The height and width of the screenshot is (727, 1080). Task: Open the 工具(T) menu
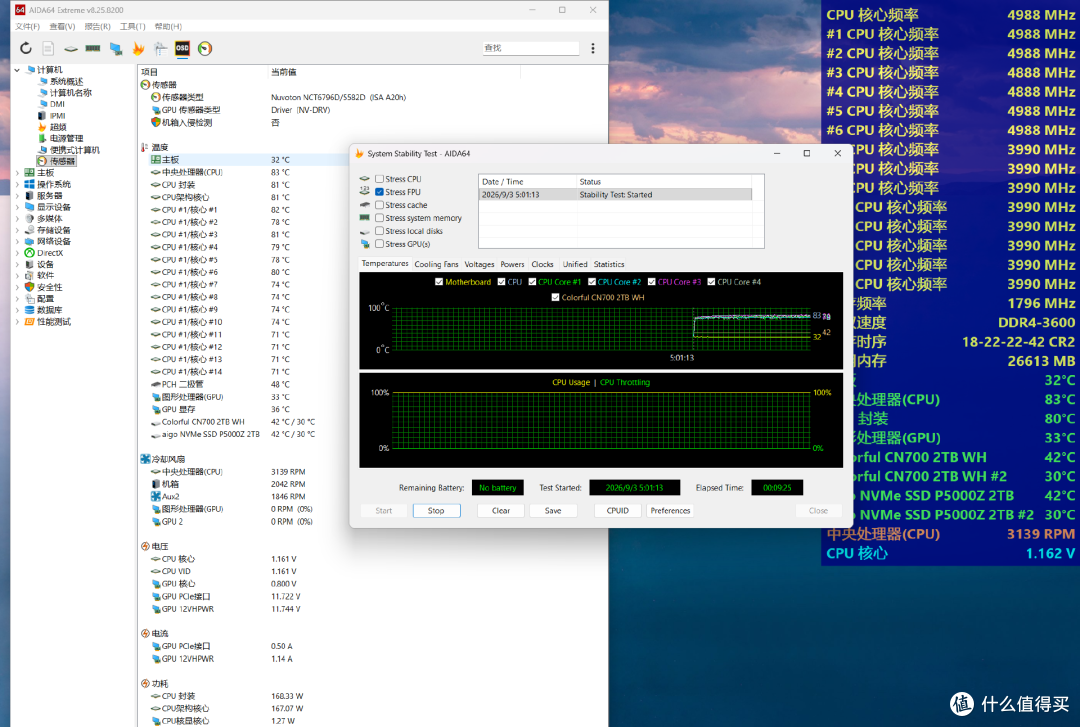point(132,26)
